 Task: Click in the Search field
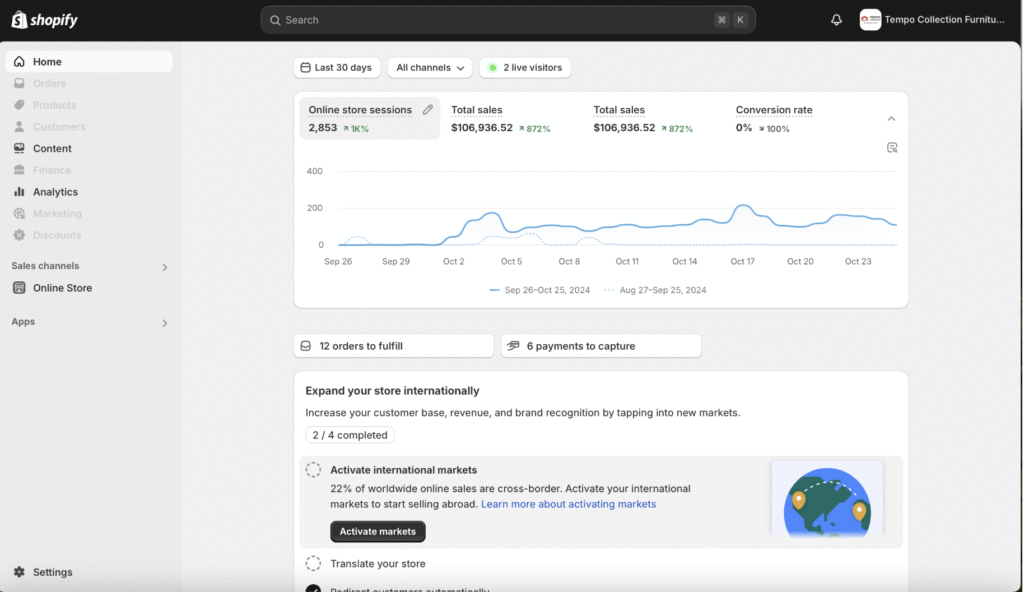[508, 20]
